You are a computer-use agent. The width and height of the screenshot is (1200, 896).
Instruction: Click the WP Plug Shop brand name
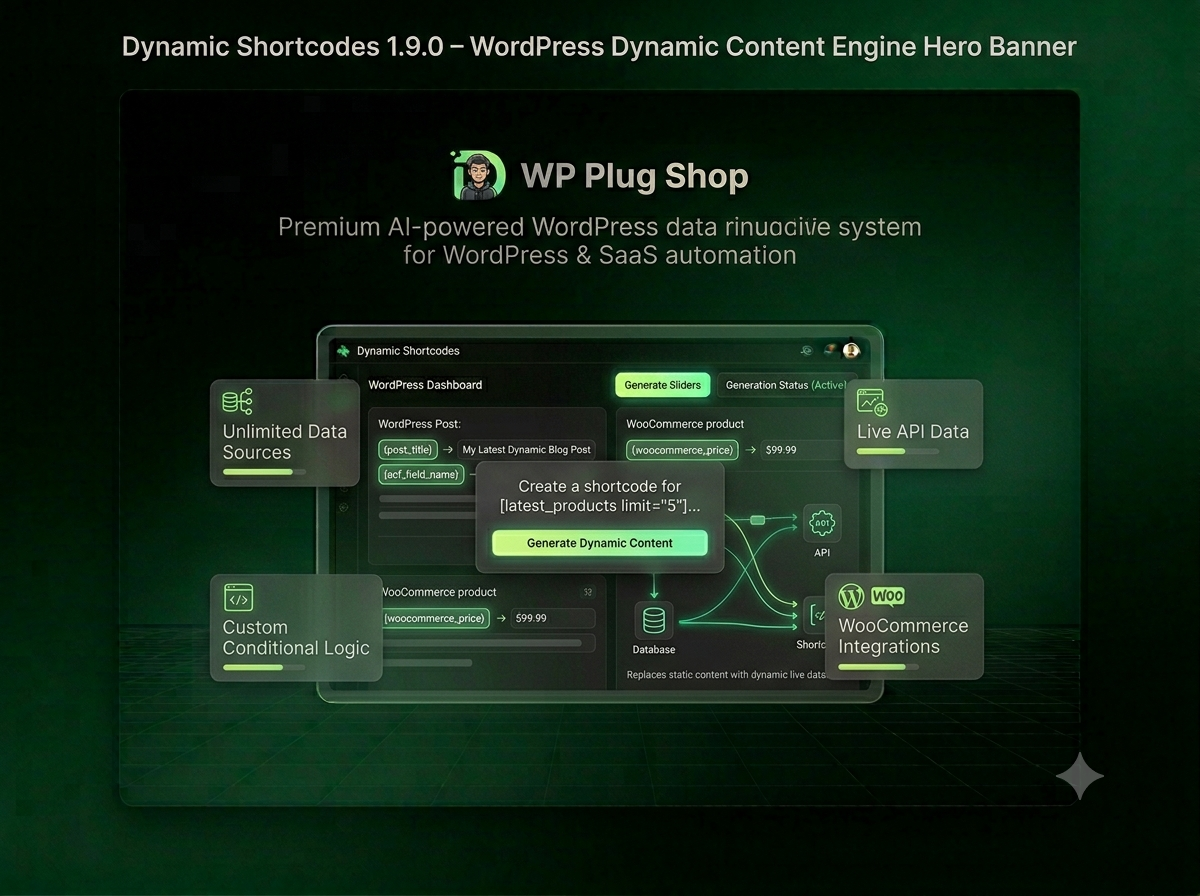635,177
